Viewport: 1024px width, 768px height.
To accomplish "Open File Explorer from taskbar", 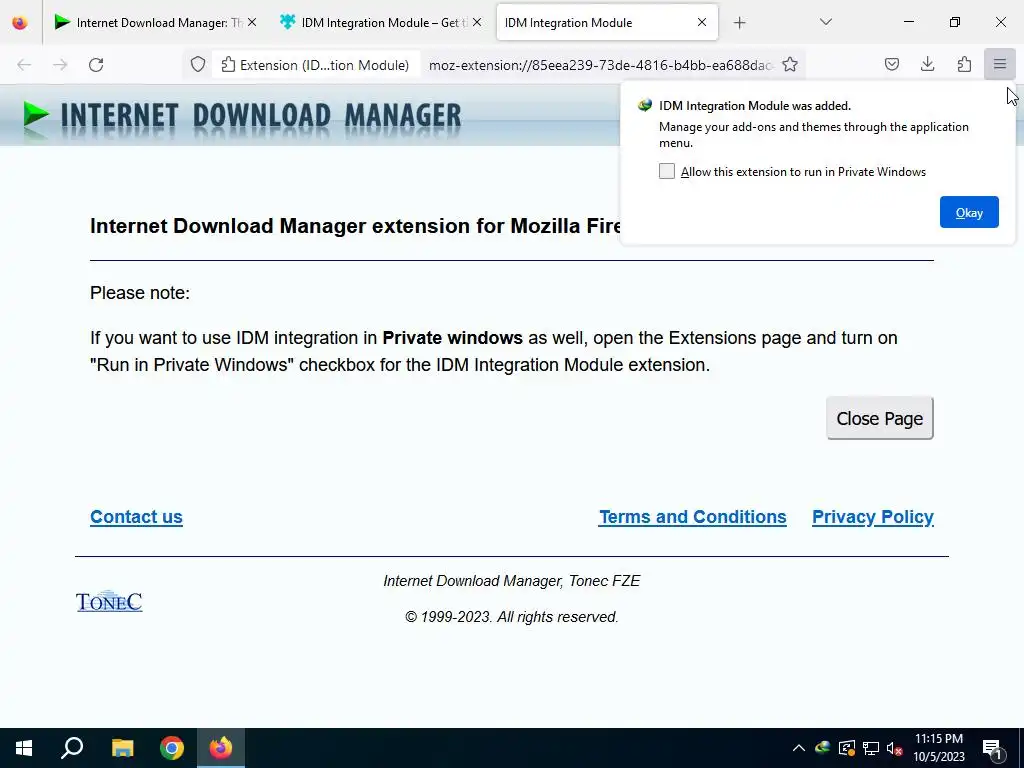I will tap(122, 748).
